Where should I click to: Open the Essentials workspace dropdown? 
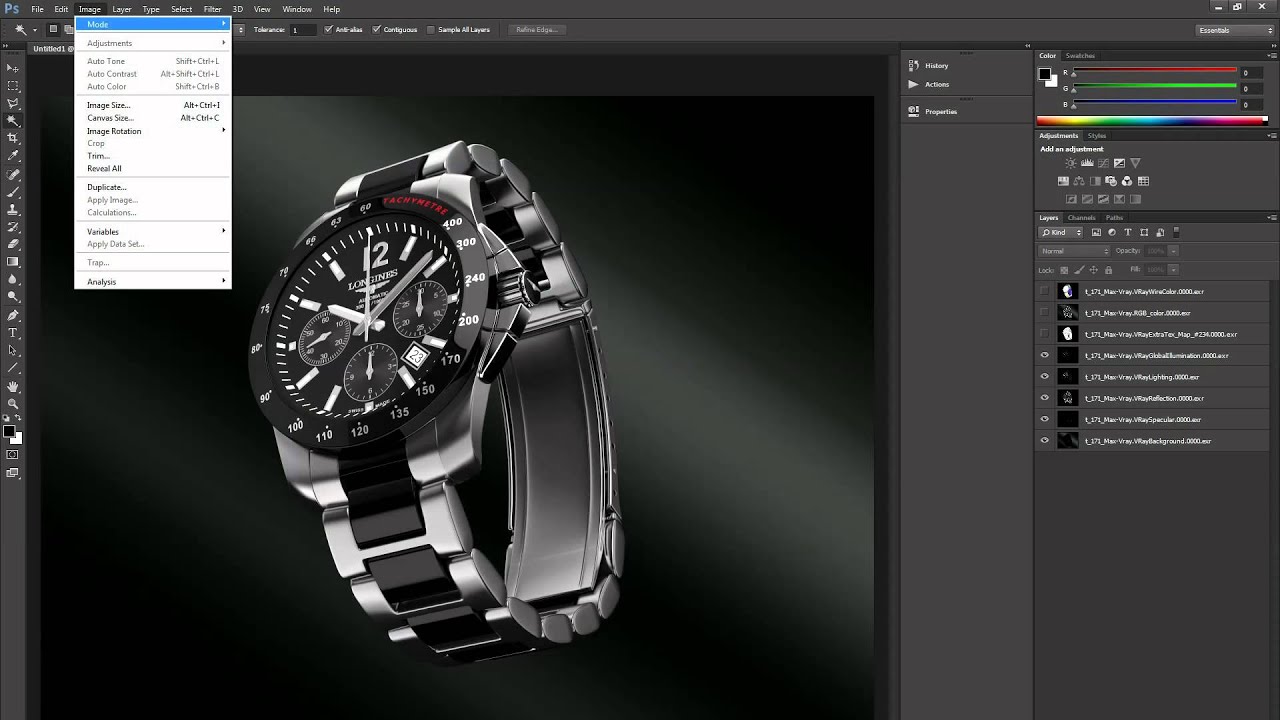click(1235, 30)
